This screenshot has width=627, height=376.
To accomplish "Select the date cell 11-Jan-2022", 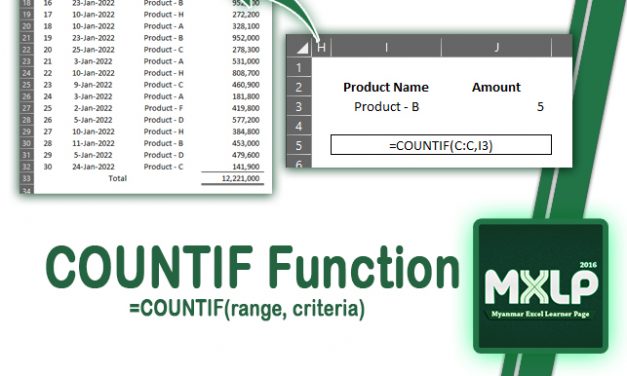I will [x=93, y=143].
